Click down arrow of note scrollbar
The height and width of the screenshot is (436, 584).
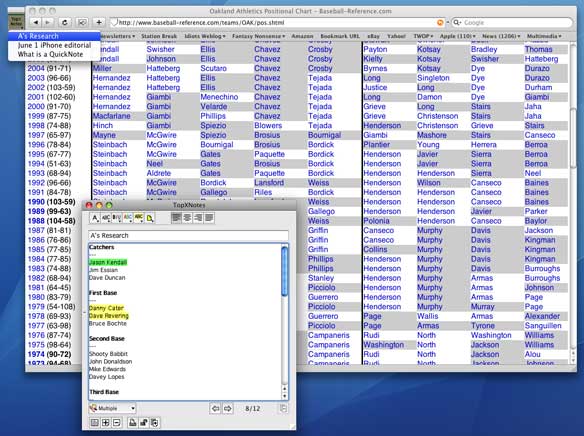pos(285,397)
